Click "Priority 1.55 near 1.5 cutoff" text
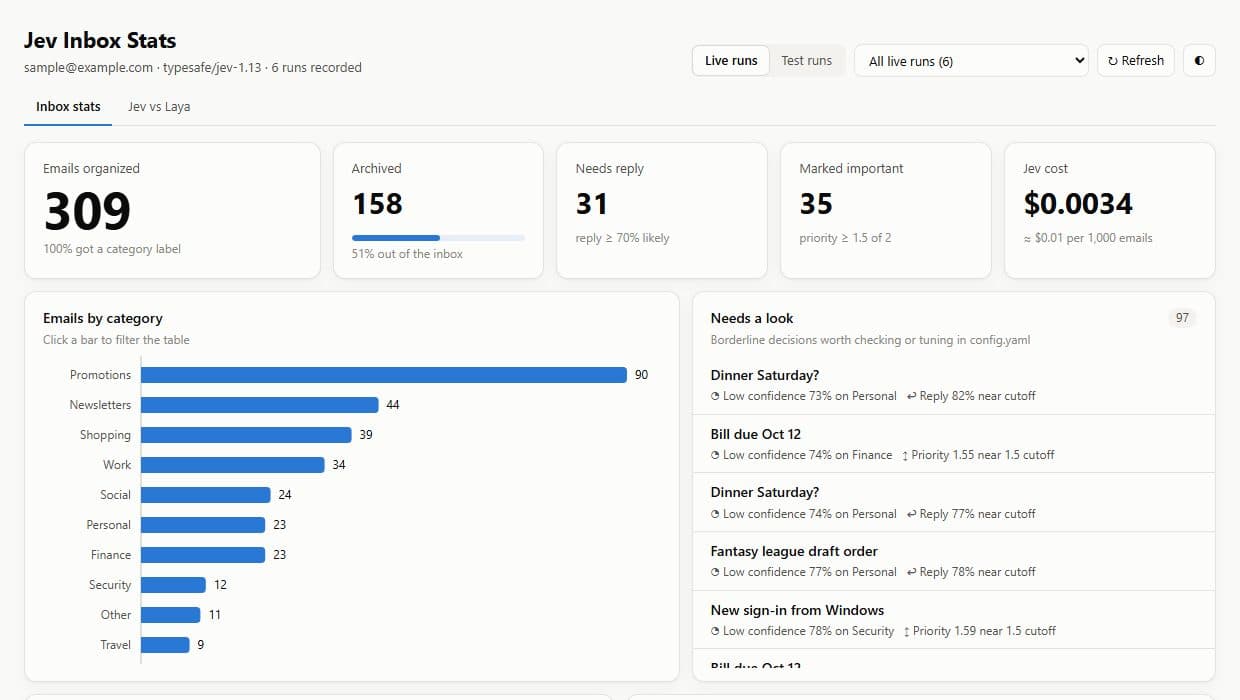This screenshot has width=1240, height=700. 977,455
